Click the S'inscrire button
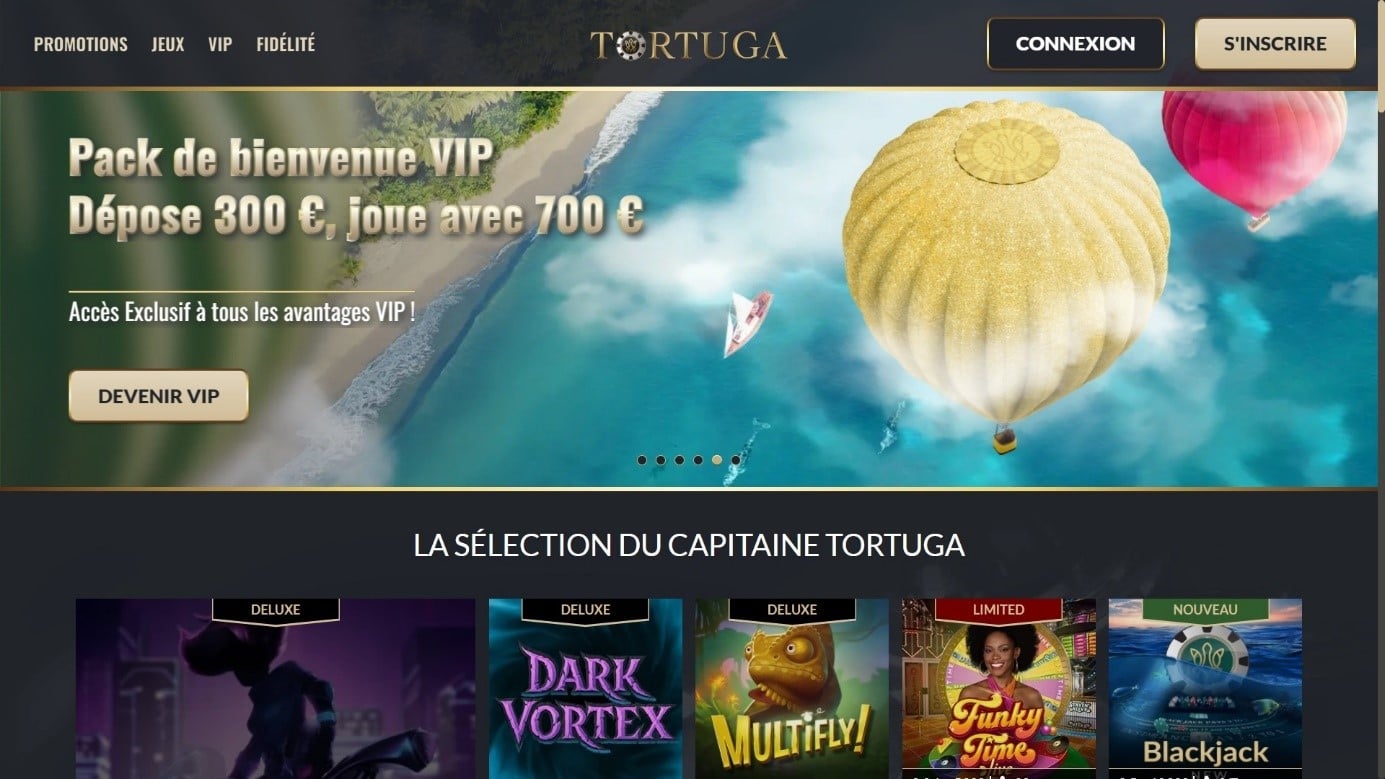Viewport: 1385px width, 779px height. pos(1275,44)
